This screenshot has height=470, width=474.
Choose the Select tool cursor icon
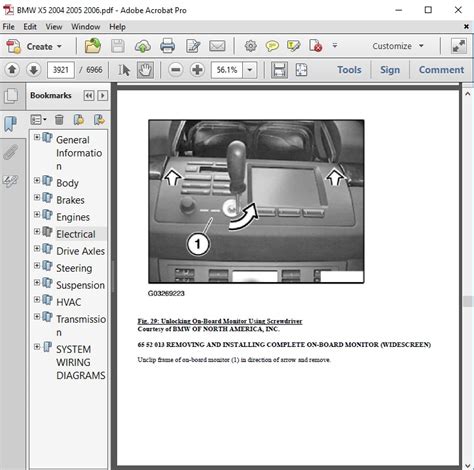coord(124,70)
